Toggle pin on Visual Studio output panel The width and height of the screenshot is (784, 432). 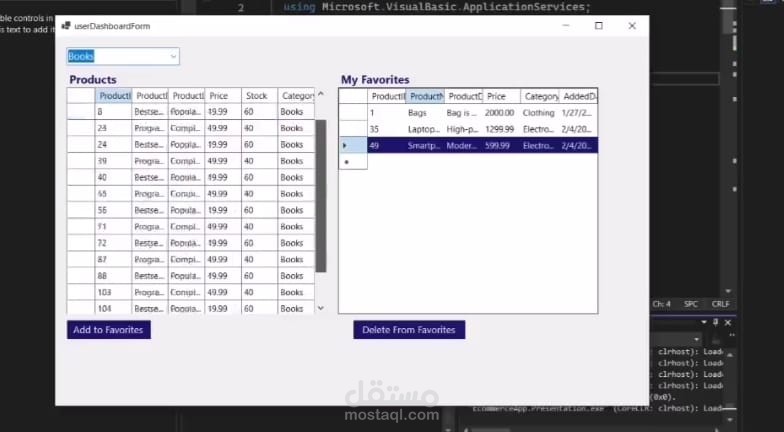click(x=716, y=322)
